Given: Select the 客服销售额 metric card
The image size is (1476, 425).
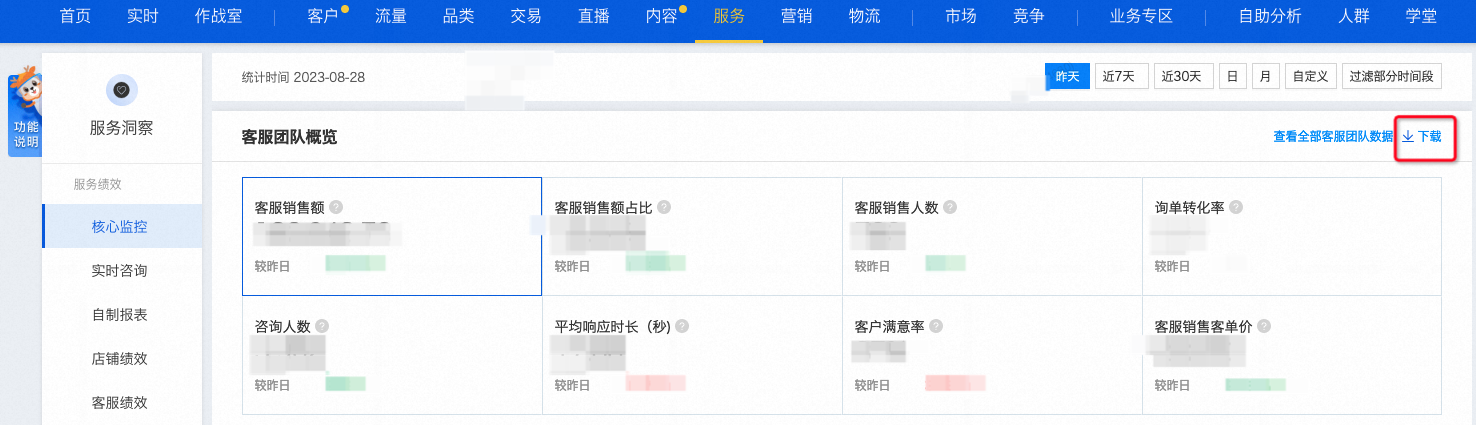Looking at the screenshot, I should [x=392, y=236].
